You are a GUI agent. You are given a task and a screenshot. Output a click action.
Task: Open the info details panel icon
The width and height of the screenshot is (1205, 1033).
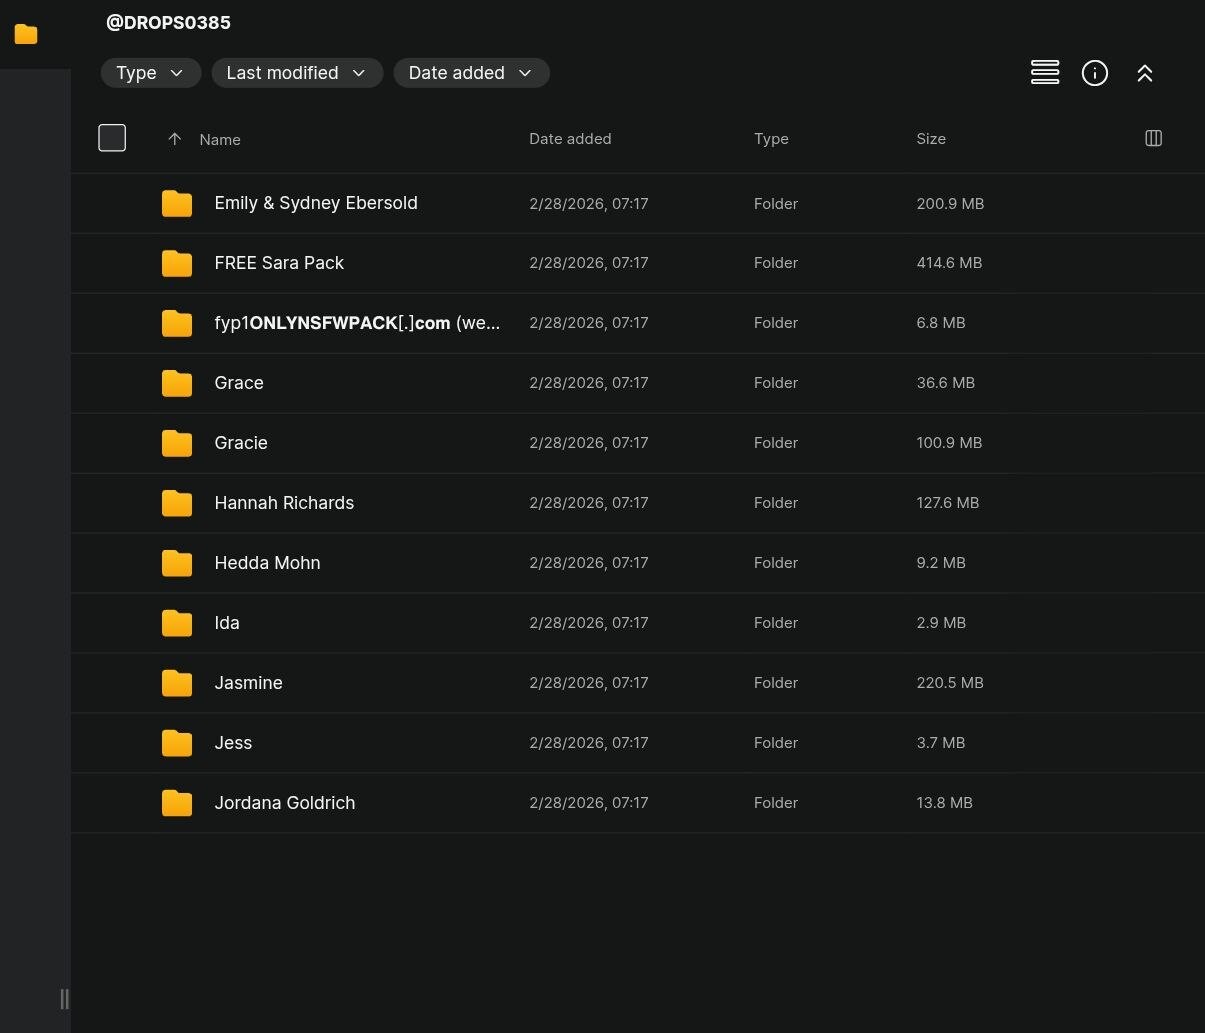(x=1094, y=73)
